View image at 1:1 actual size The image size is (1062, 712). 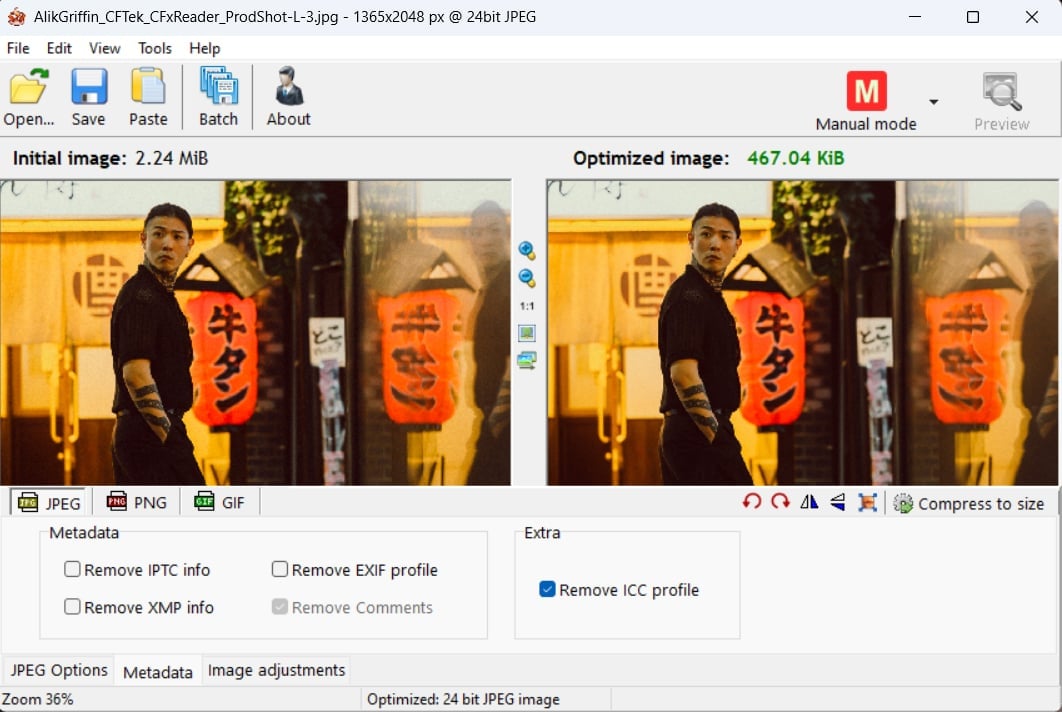[527, 305]
